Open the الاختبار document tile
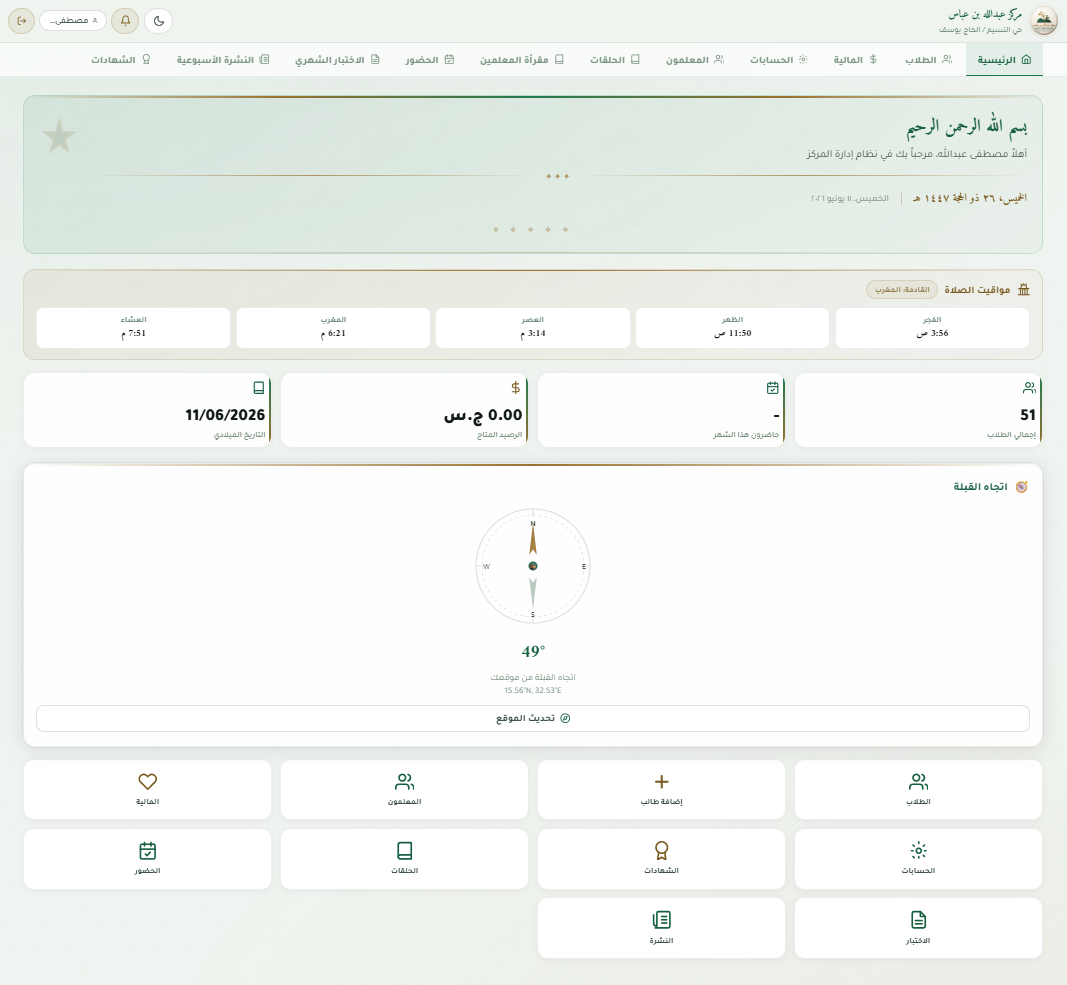The image size is (1067, 985). 919,928
